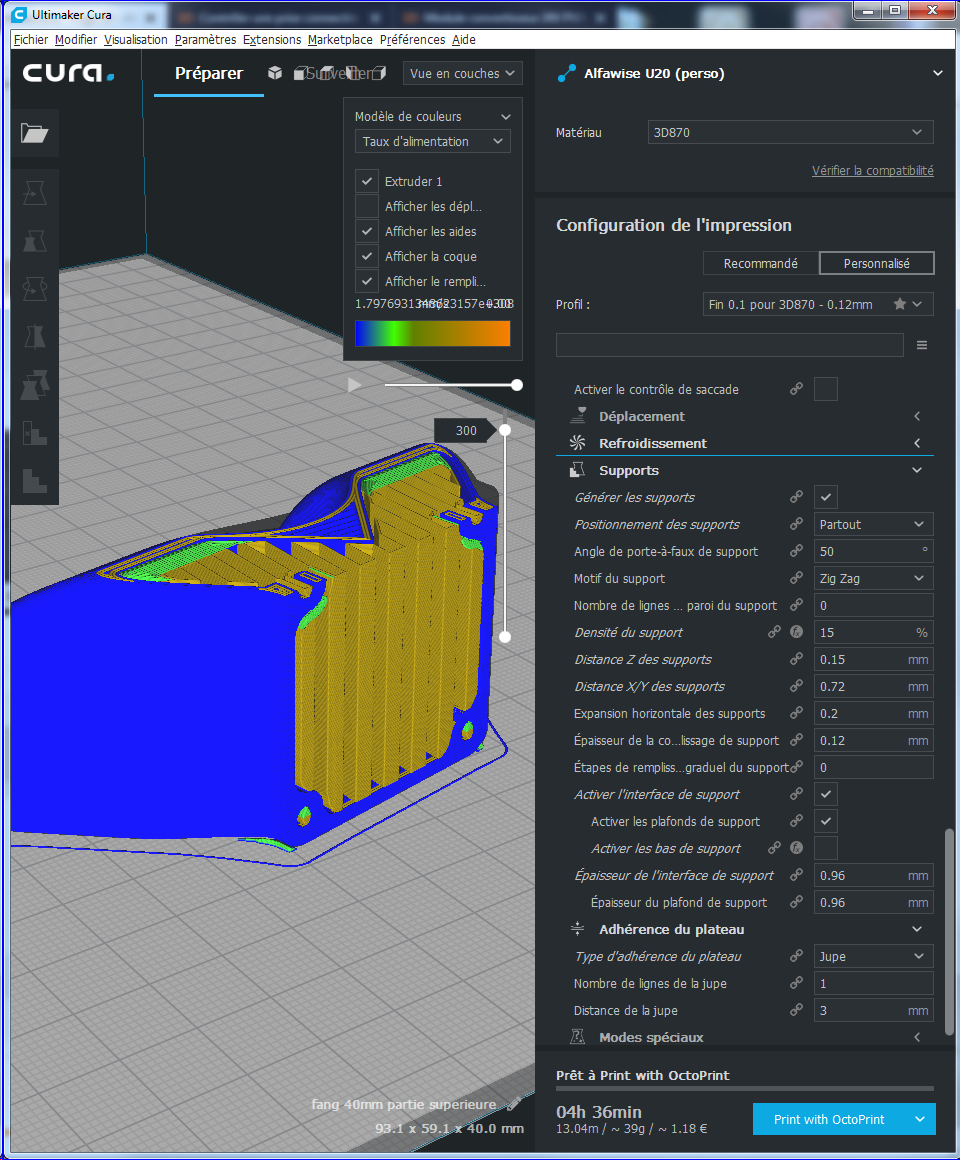Click the Vérifier la compatibilité link
This screenshot has height=1160, width=960.
click(872, 171)
